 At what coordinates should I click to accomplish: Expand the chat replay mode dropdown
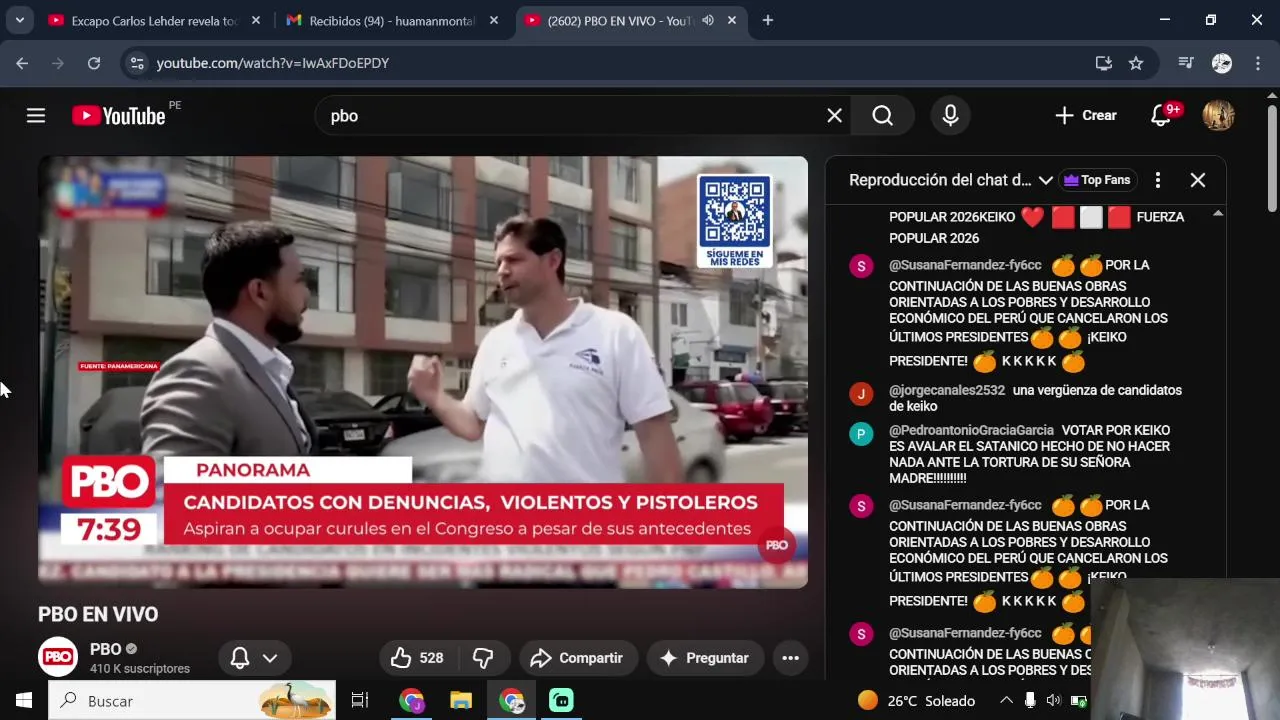pyautogui.click(x=950, y=180)
